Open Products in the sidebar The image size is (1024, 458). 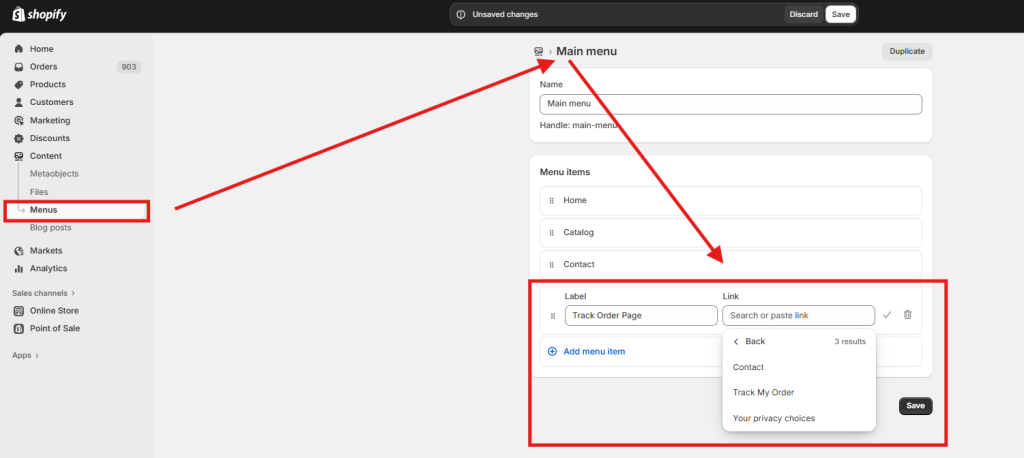click(x=48, y=84)
